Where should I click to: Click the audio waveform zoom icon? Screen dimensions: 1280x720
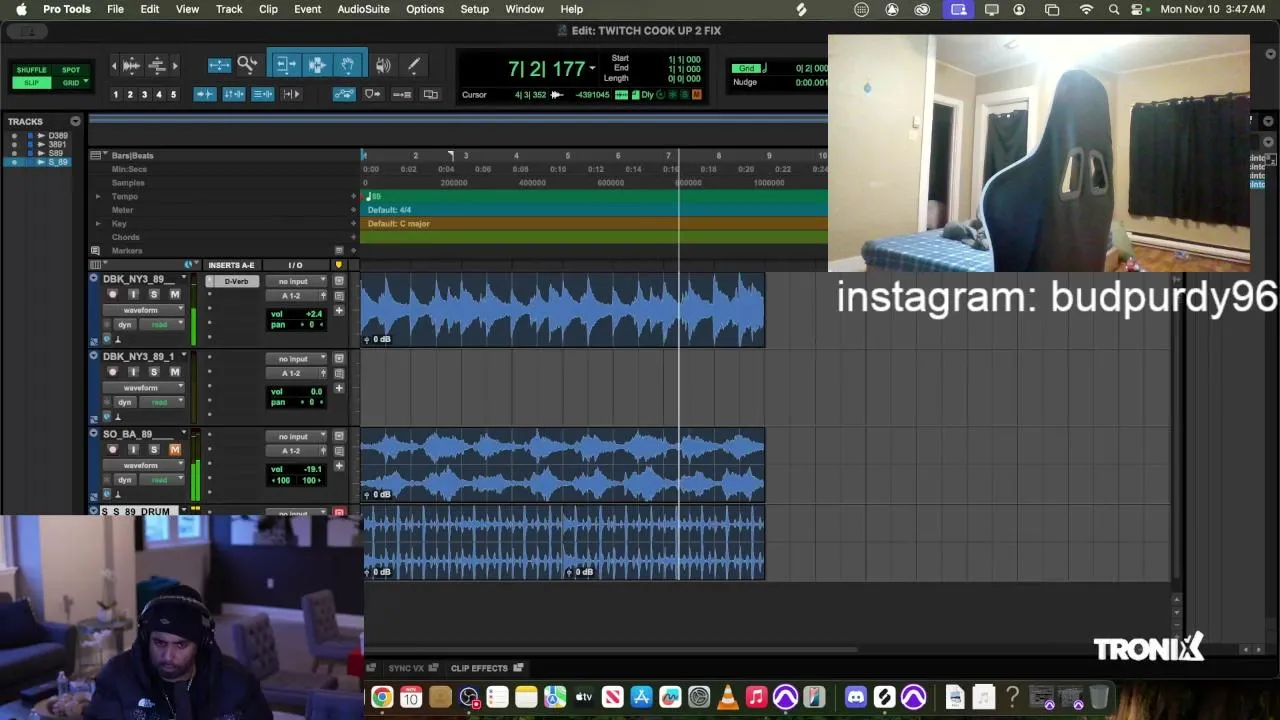pyautogui.click(x=131, y=65)
